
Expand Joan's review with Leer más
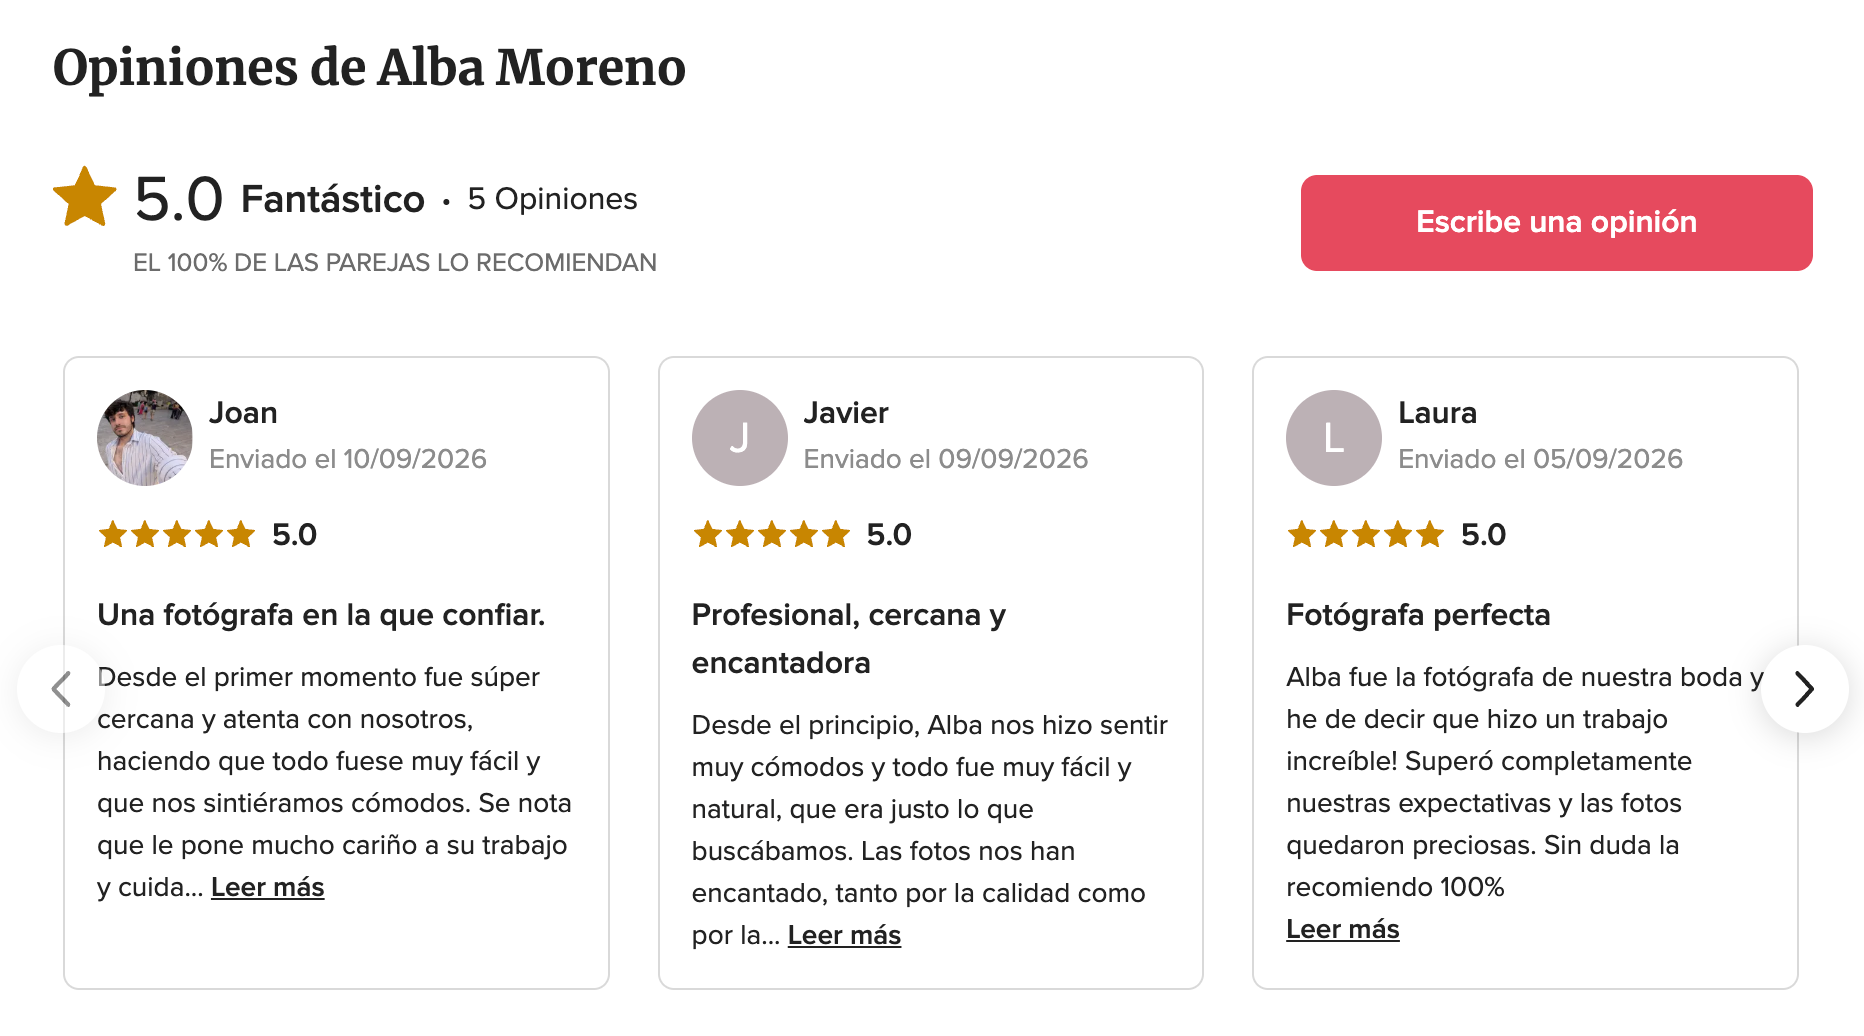coord(267,887)
